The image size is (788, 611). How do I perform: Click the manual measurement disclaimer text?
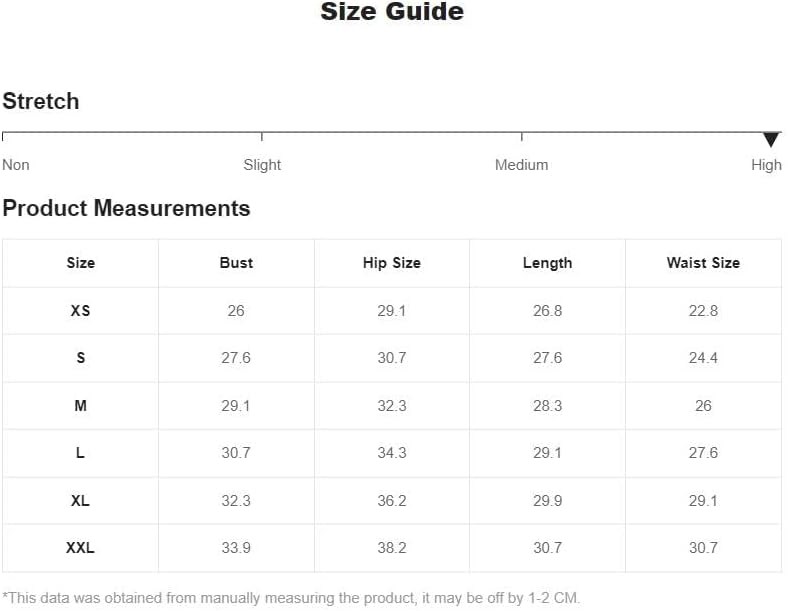(x=291, y=598)
